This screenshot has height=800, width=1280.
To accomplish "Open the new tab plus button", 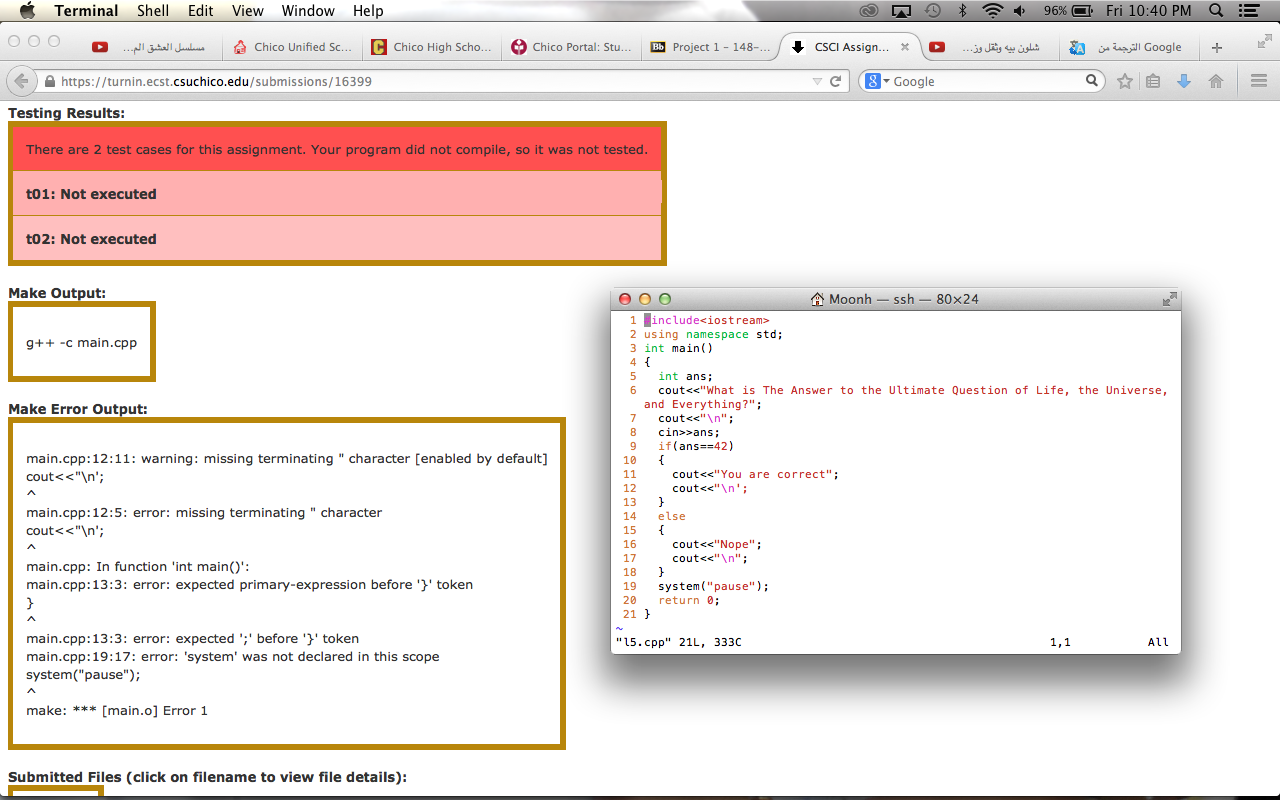I will tap(1217, 47).
